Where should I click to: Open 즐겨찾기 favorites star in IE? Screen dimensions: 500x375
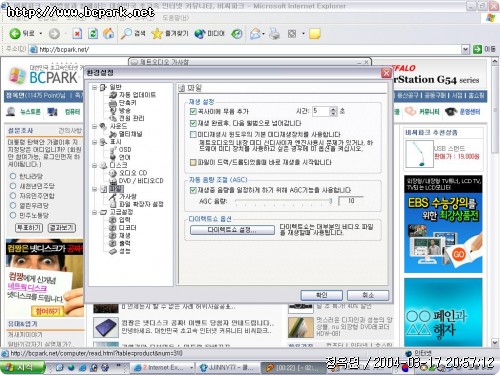click(170, 33)
